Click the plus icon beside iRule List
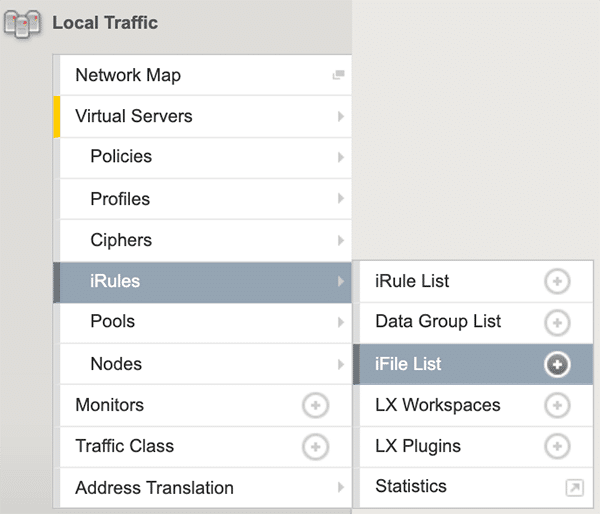The width and height of the screenshot is (600, 514). (557, 282)
